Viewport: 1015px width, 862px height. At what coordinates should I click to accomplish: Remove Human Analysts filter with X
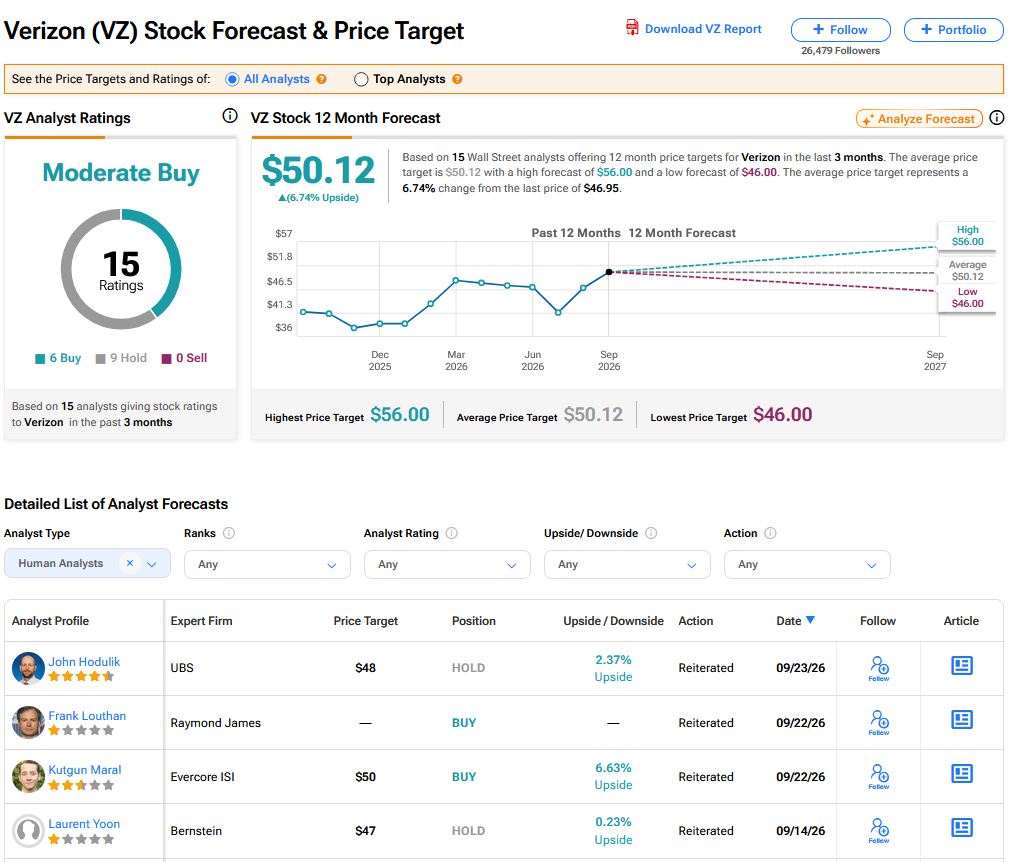[x=130, y=563]
